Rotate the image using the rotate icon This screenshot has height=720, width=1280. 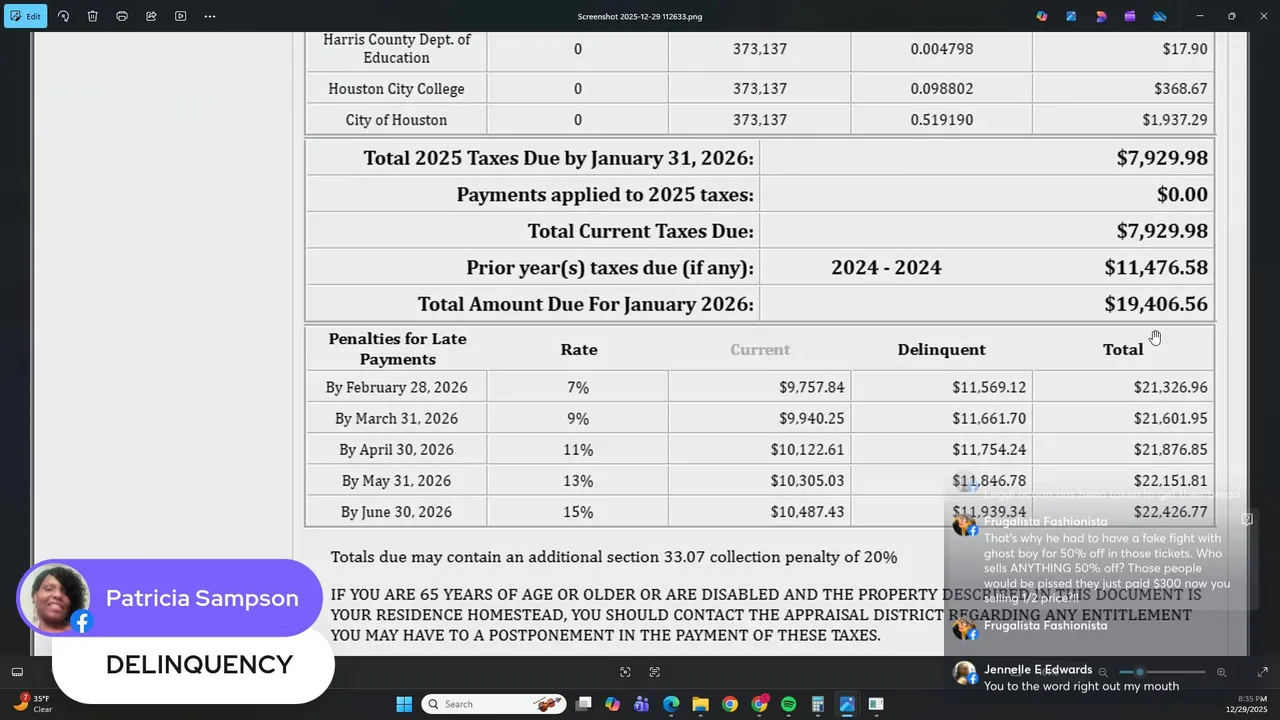tap(63, 16)
